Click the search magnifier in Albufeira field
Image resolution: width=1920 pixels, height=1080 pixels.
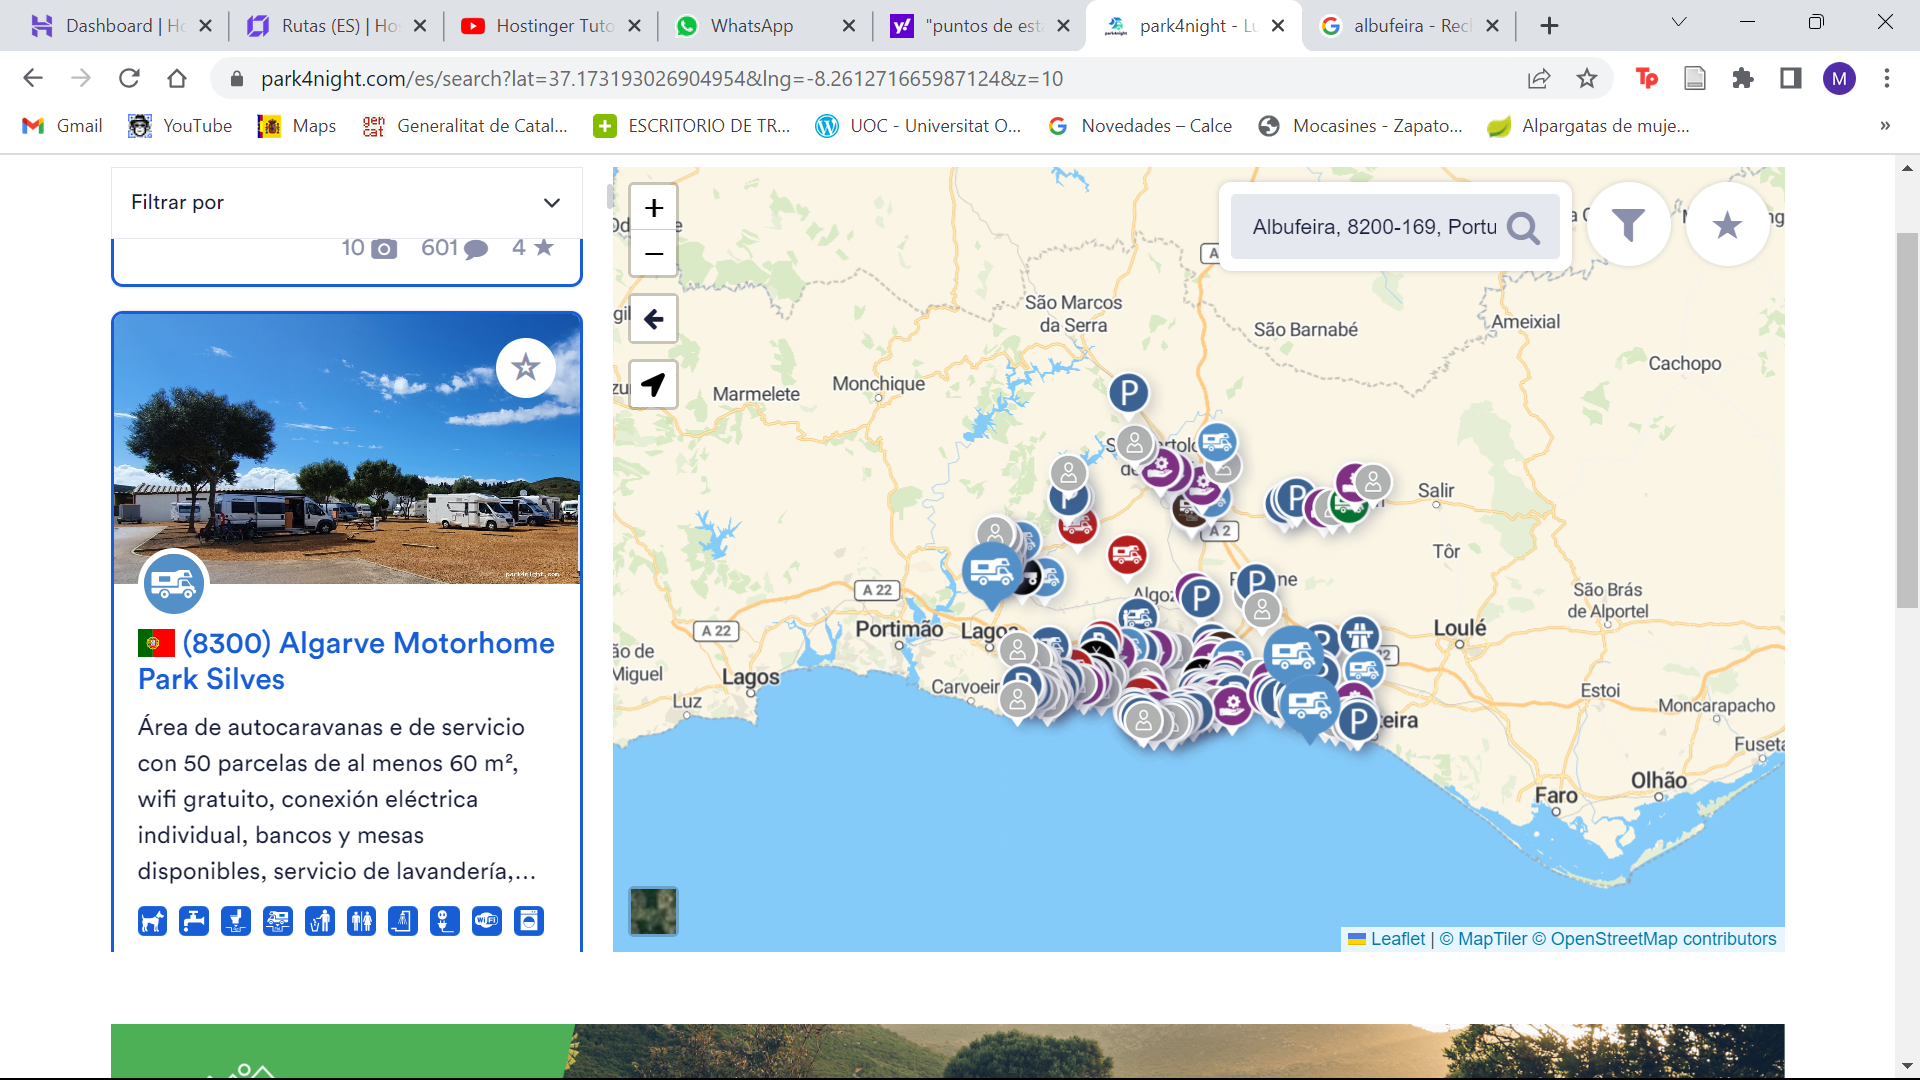coord(1523,228)
